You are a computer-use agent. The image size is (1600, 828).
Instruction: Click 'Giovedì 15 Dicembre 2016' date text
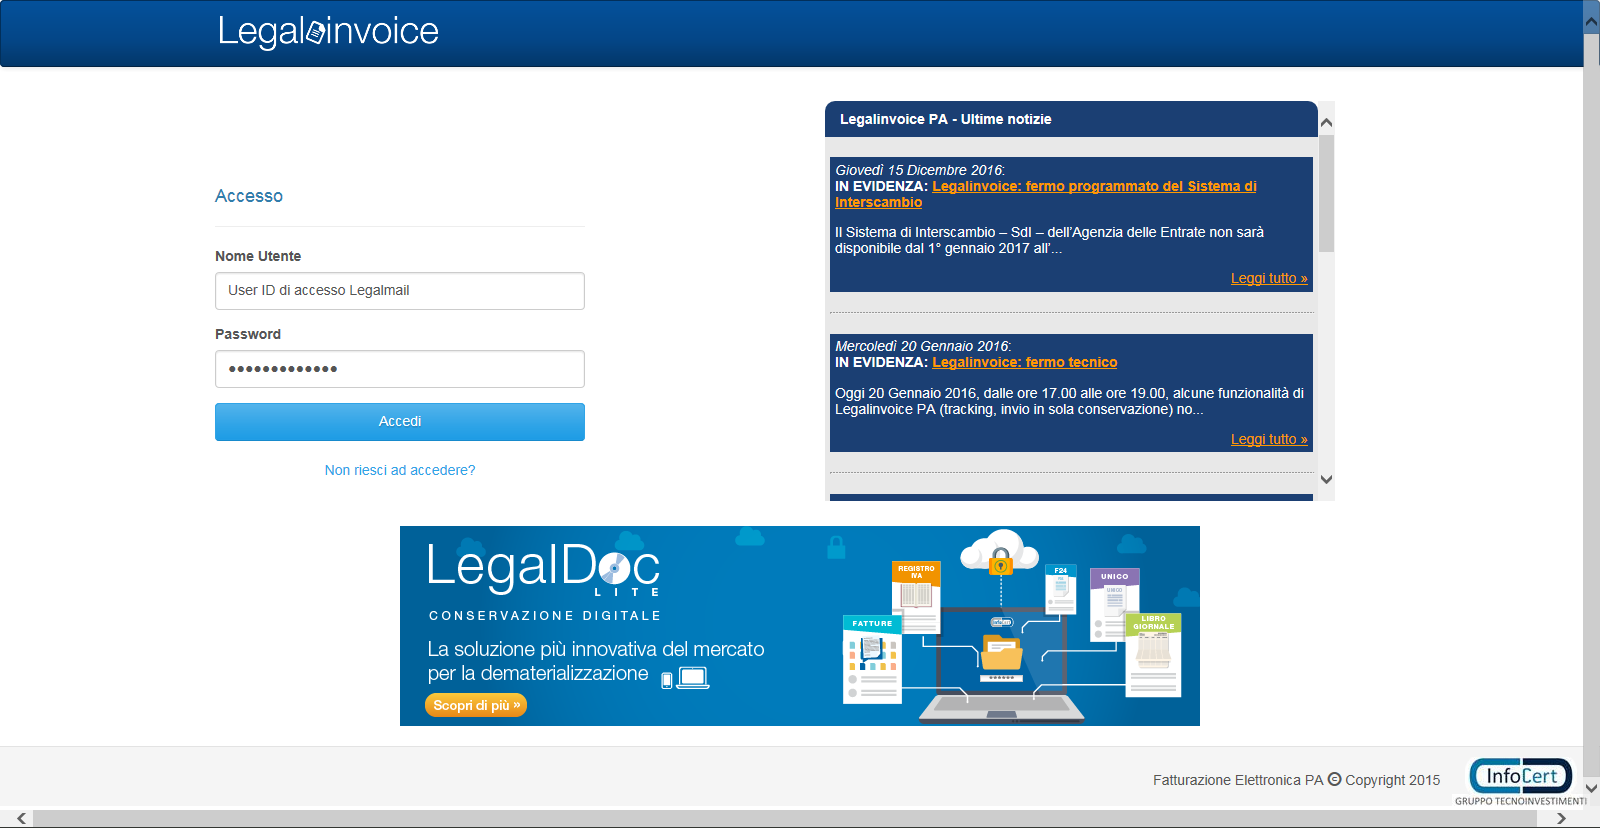[x=919, y=170]
